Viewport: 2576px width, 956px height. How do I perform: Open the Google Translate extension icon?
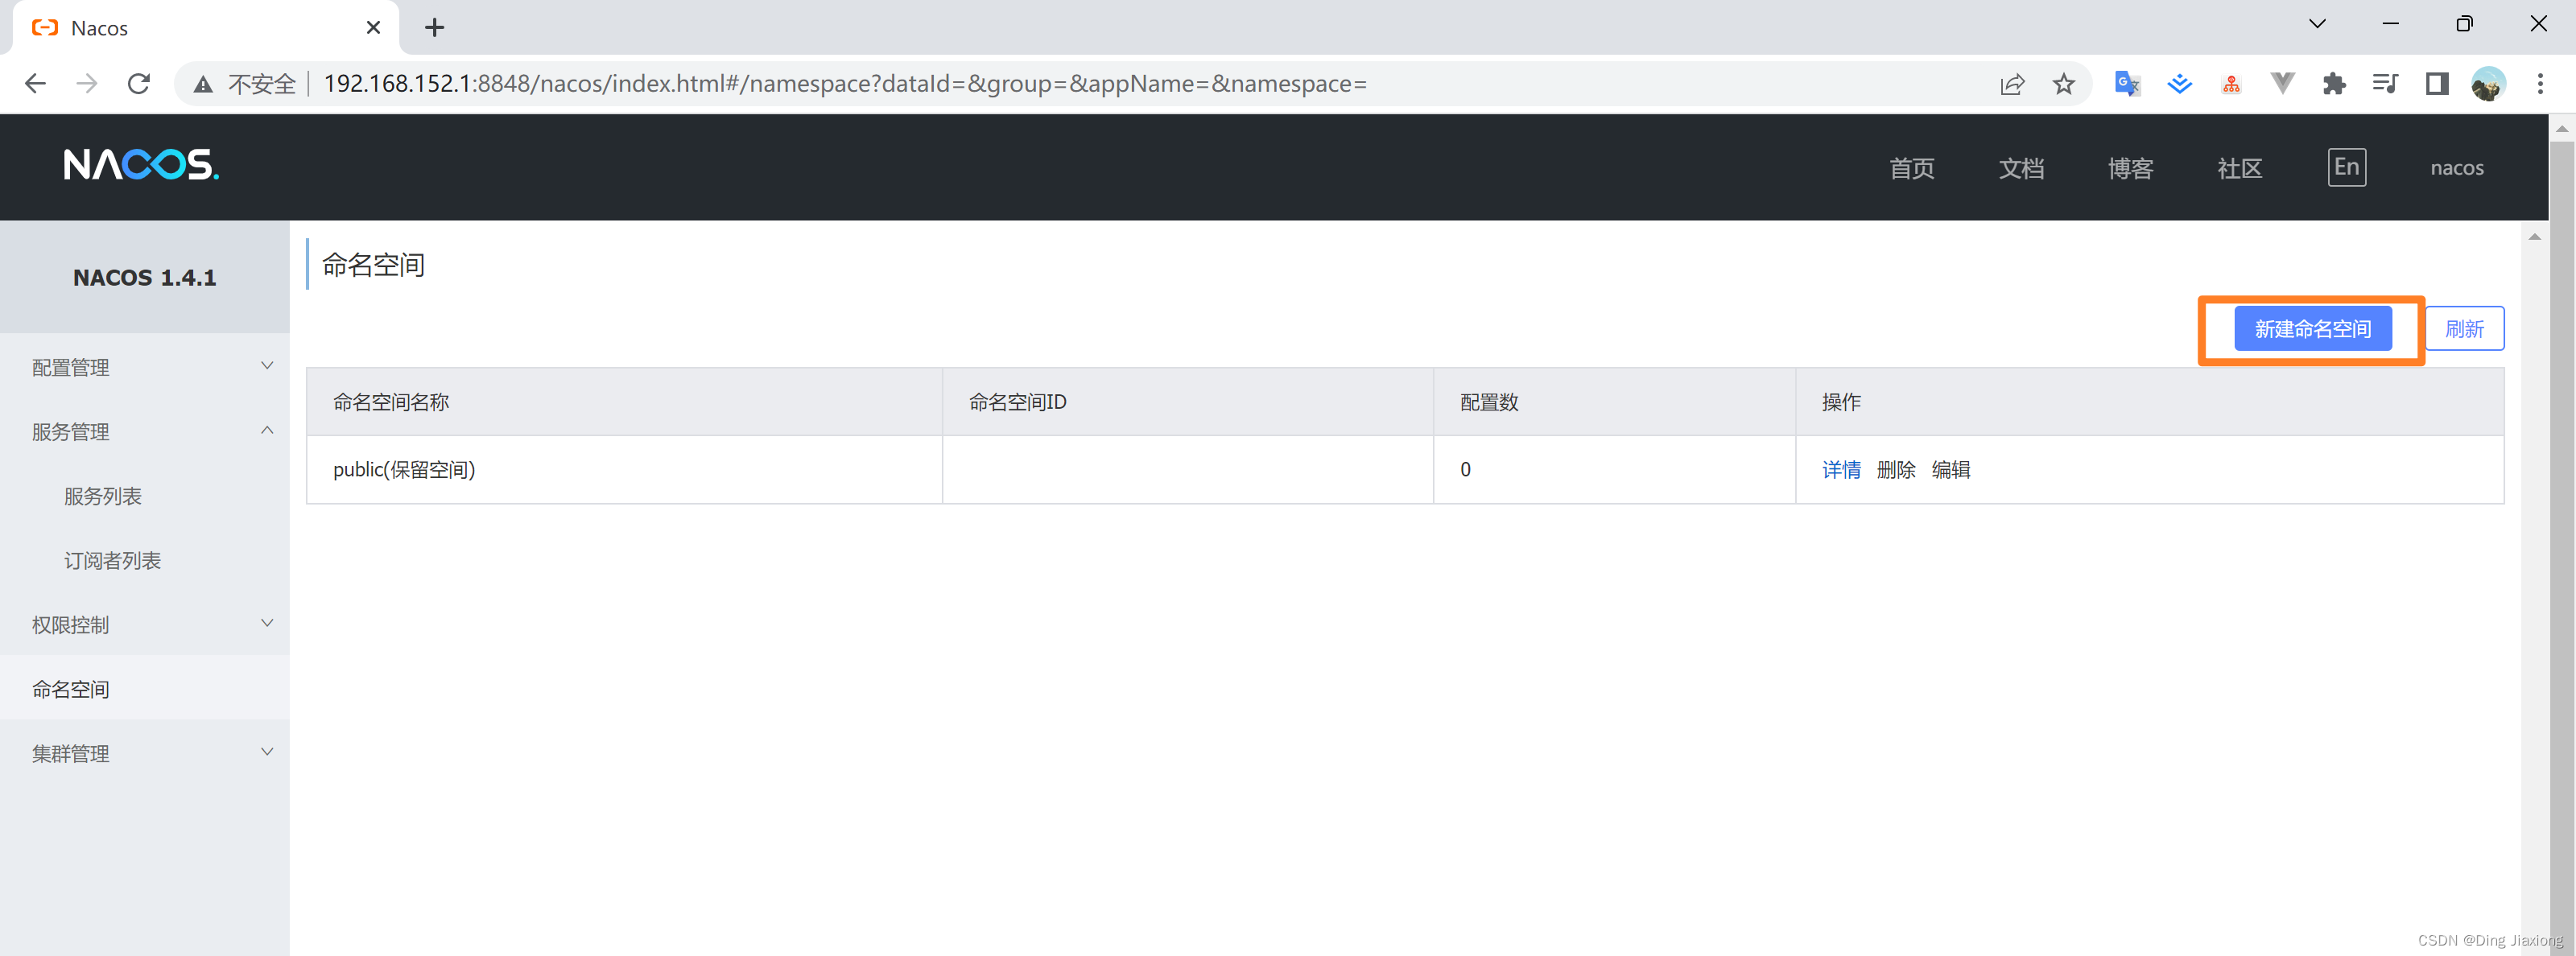pos(2127,84)
